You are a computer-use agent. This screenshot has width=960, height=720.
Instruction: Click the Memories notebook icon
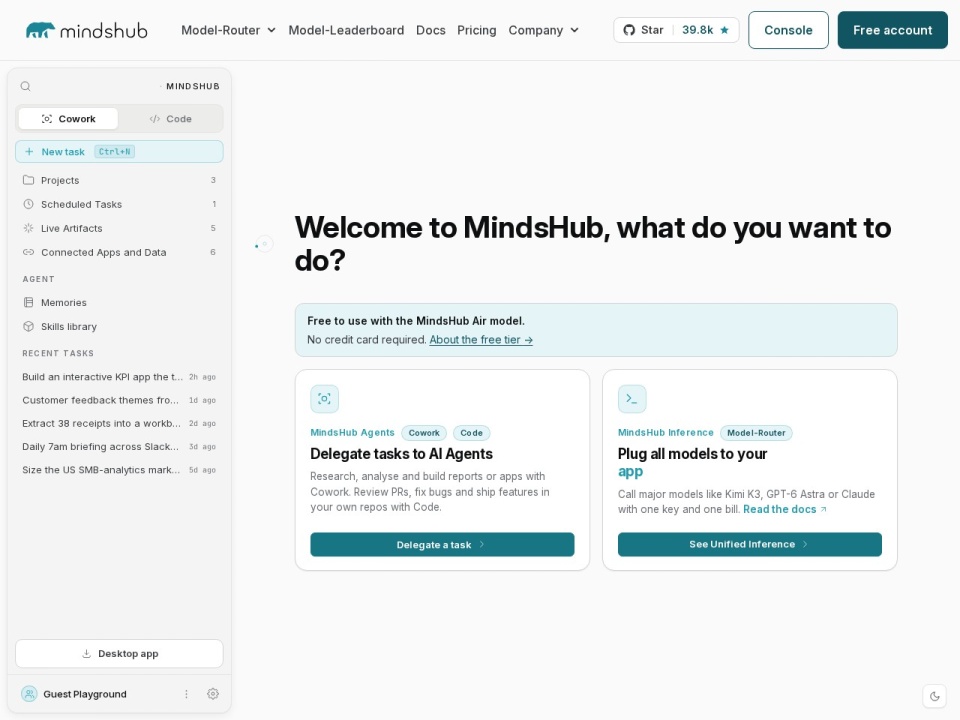(28, 302)
